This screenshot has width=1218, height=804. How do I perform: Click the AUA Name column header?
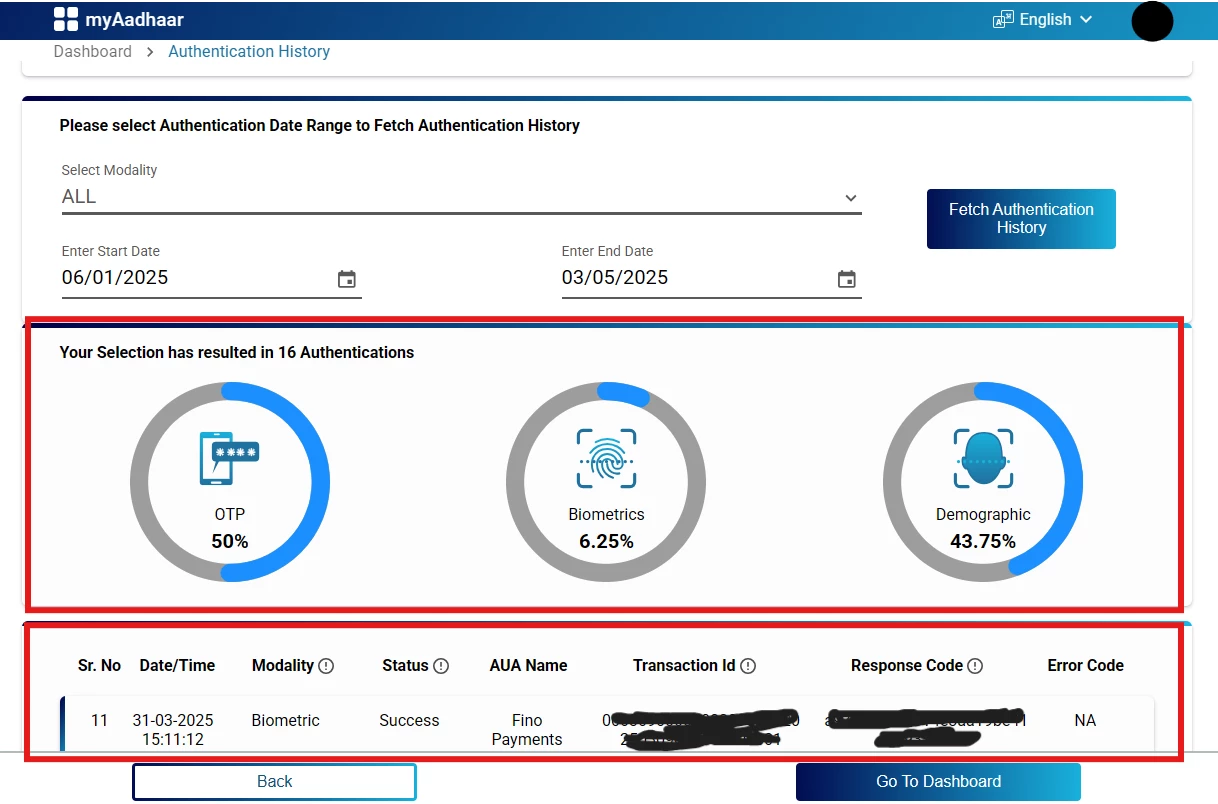pyautogui.click(x=528, y=665)
